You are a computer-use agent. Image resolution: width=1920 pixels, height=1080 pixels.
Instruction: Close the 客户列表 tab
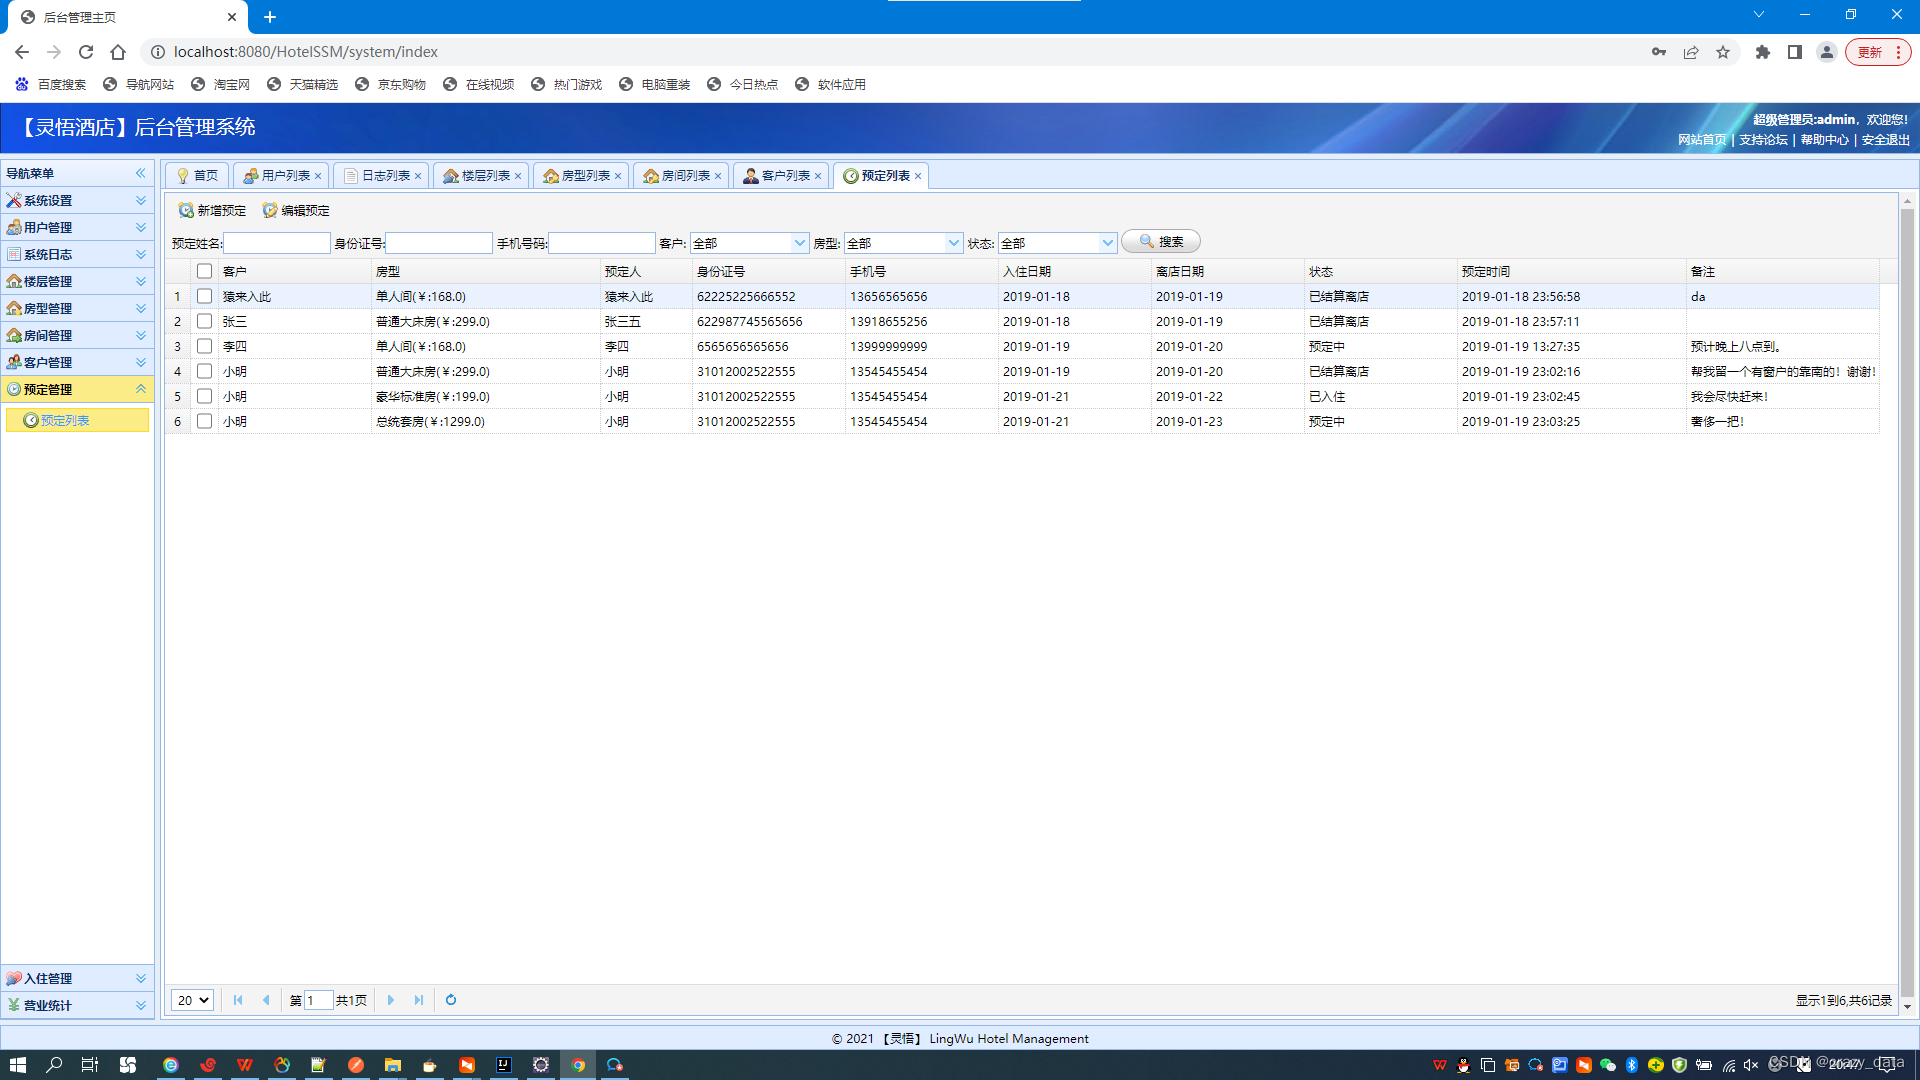(x=818, y=176)
